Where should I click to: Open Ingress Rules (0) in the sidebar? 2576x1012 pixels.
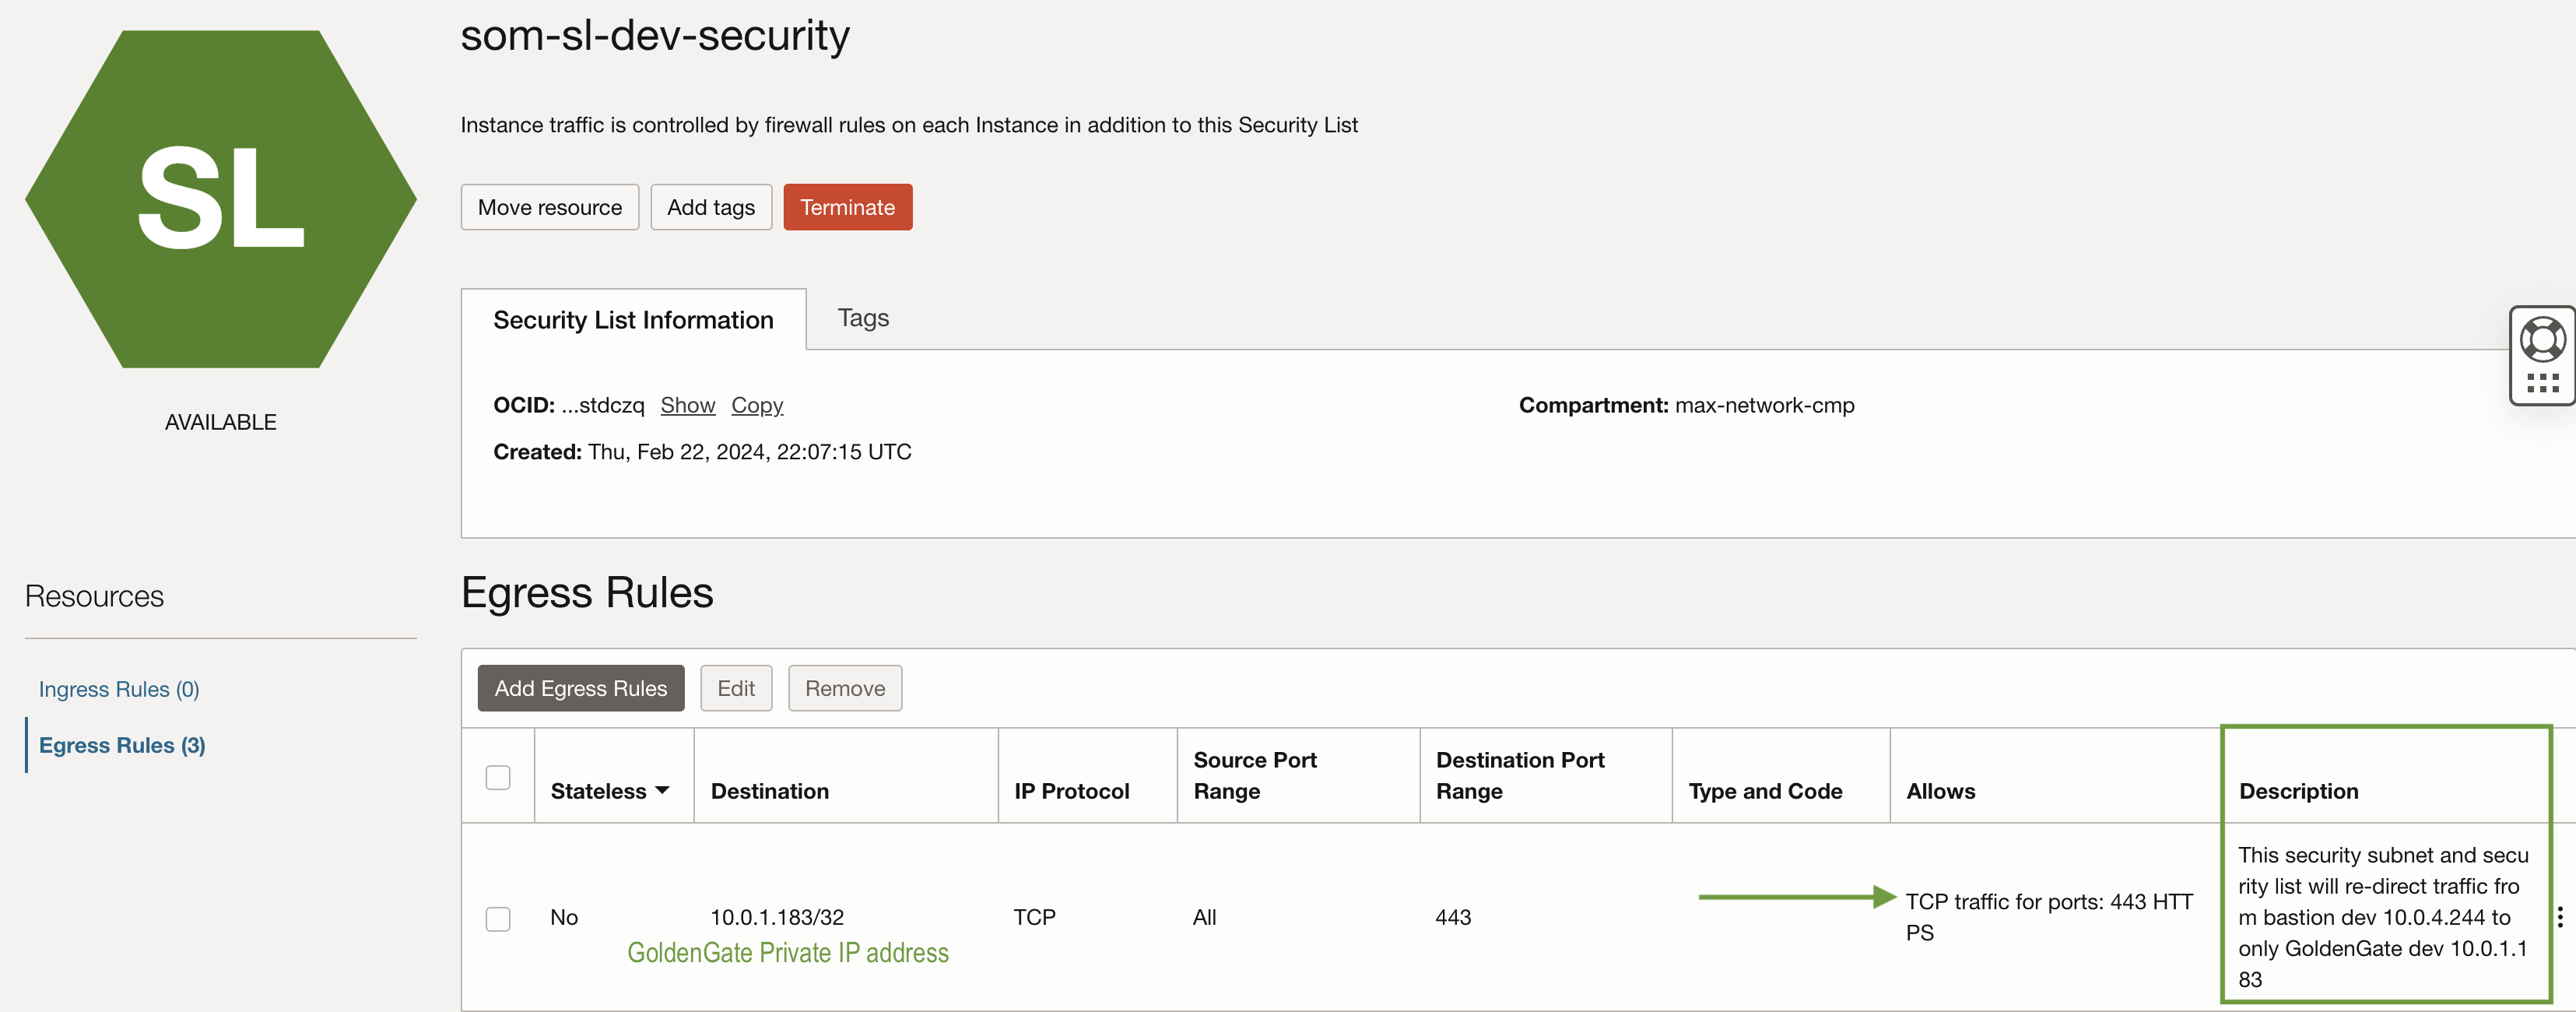click(x=118, y=689)
